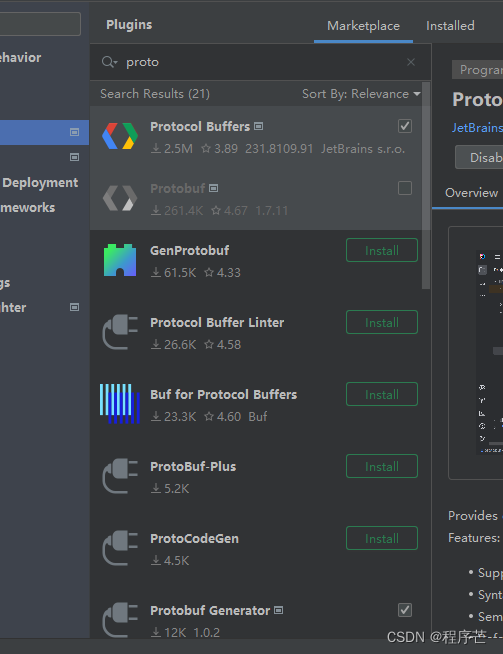The height and width of the screenshot is (654, 503).
Task: Click the search magnifier icon in plugin search
Action: 107,62
